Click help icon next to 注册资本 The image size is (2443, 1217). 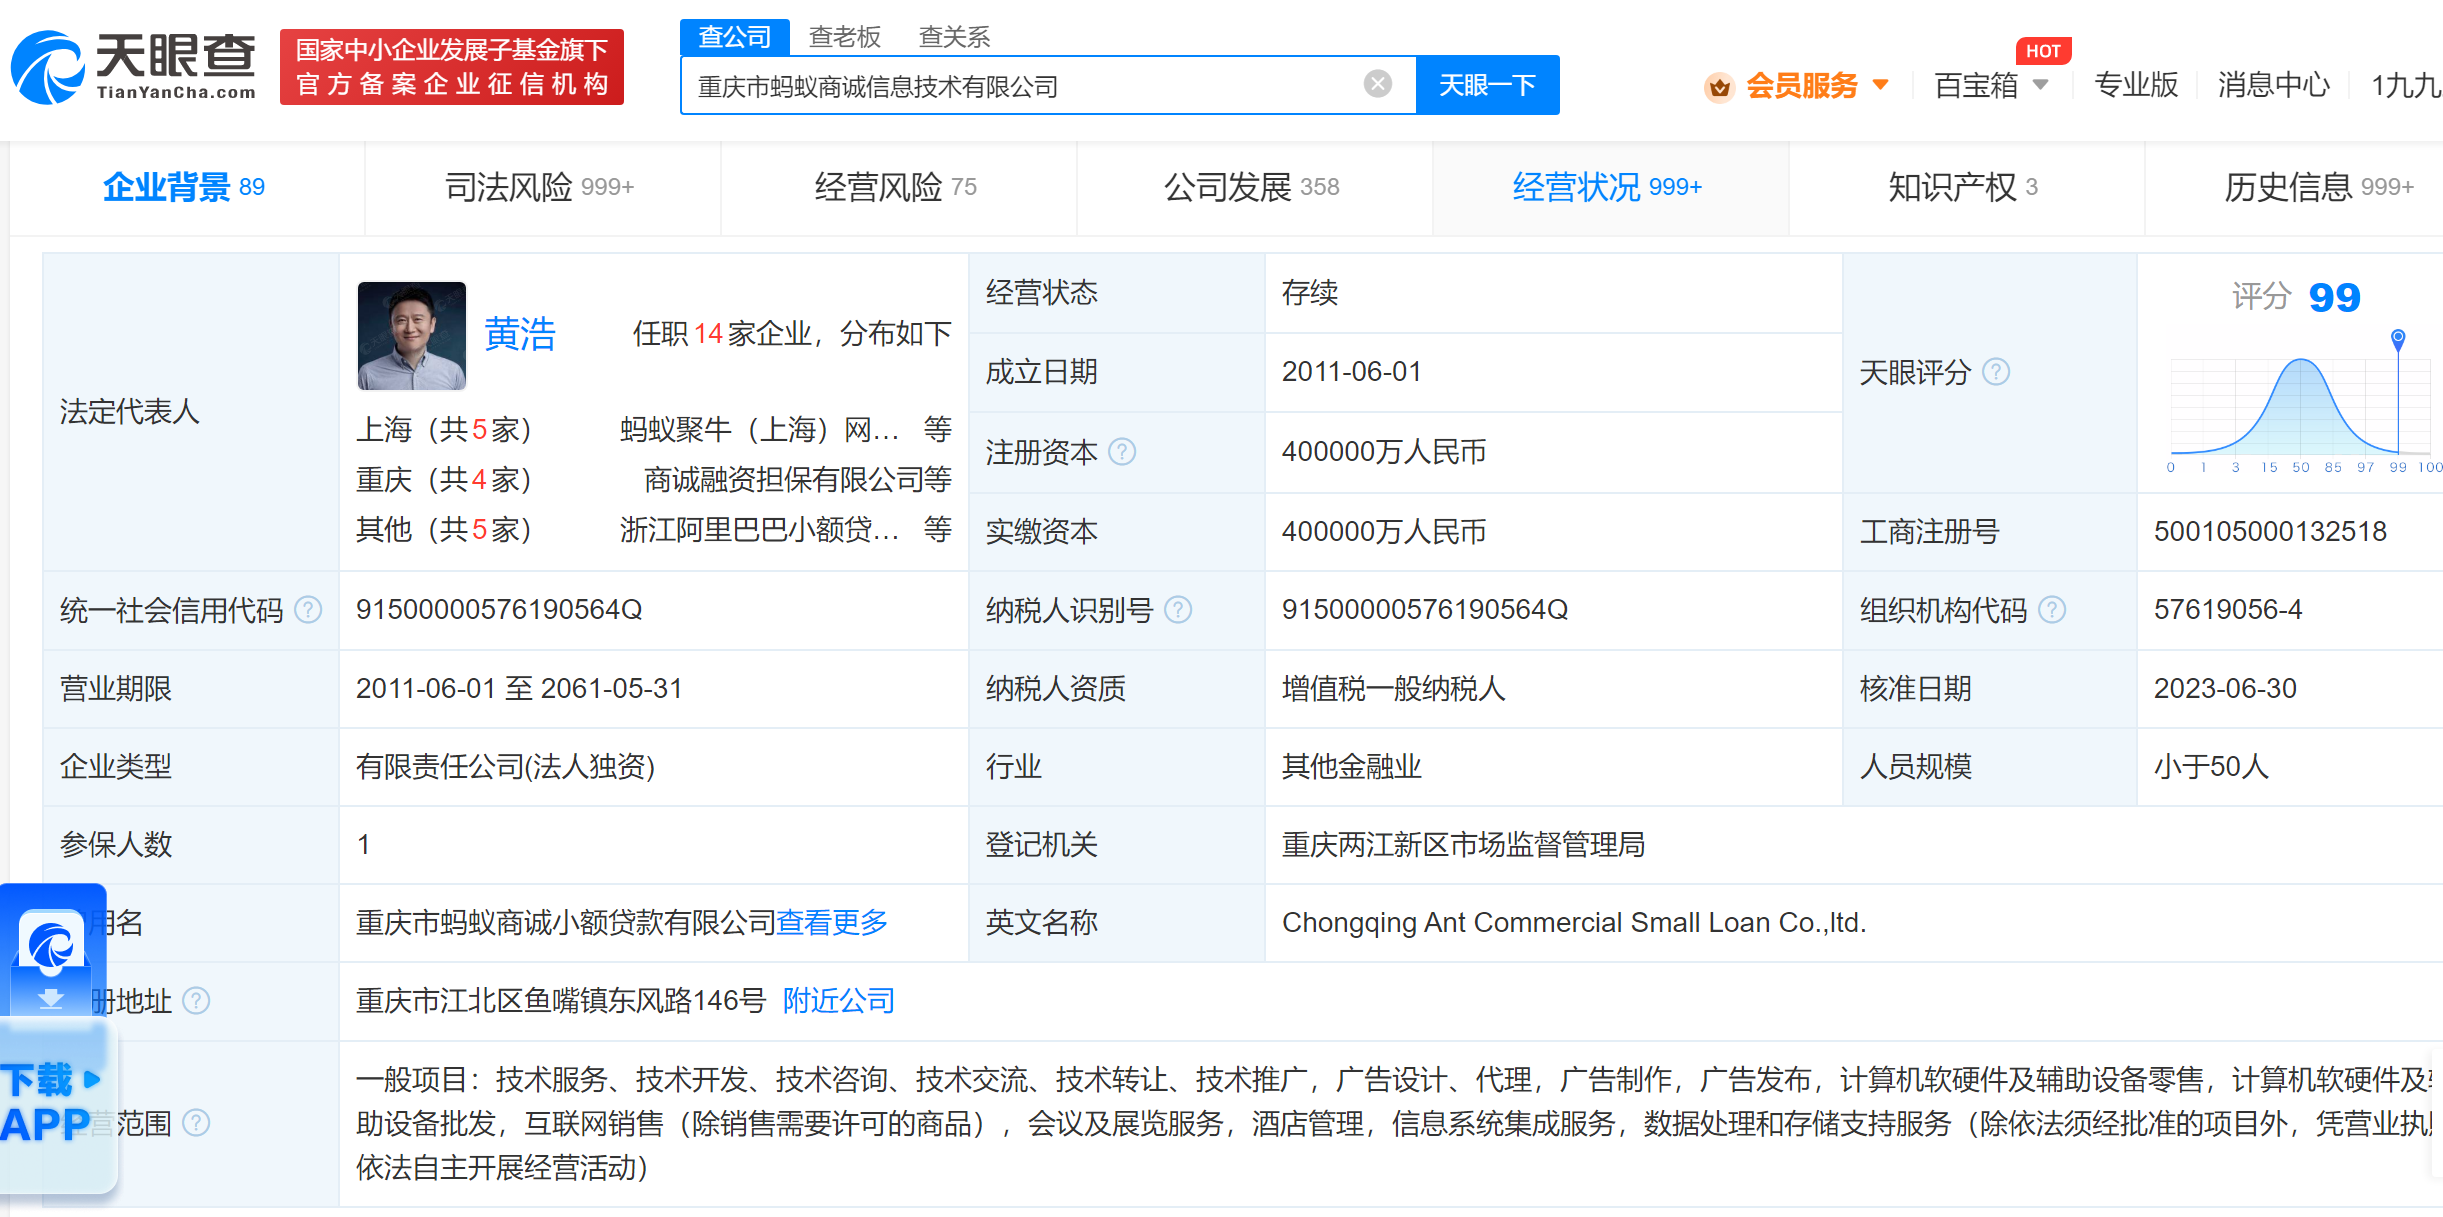(x=1122, y=452)
